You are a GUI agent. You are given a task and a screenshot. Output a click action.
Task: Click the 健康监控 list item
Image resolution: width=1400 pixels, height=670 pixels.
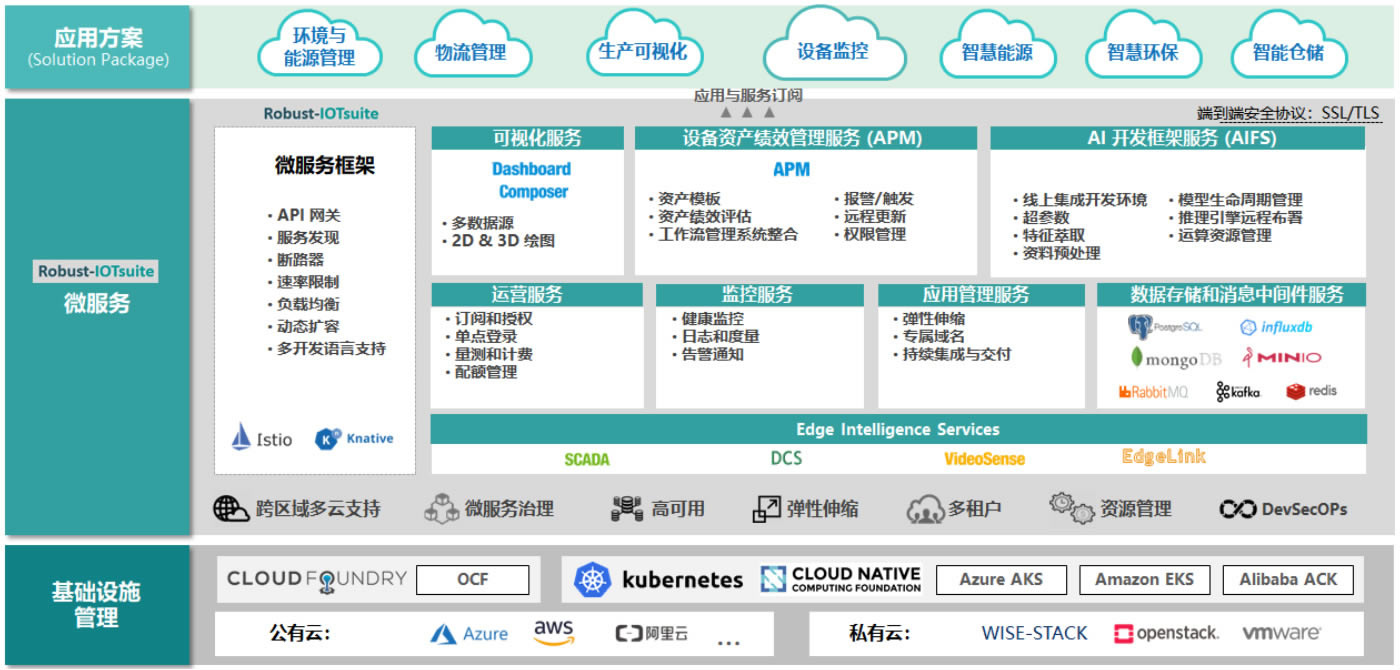pos(707,318)
